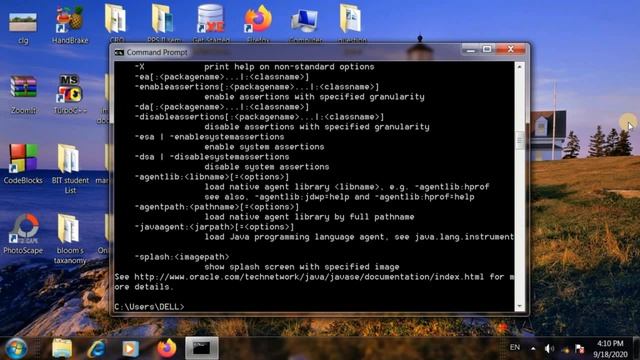
Task: Launch the TurboC++ shortcut
Action: pyautogui.click(x=70, y=94)
